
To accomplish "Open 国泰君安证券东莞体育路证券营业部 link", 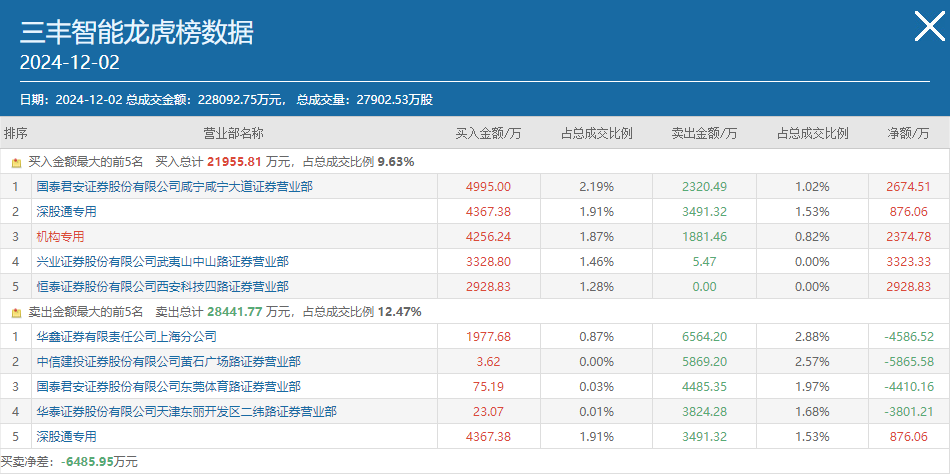I will pyautogui.click(x=168, y=387).
